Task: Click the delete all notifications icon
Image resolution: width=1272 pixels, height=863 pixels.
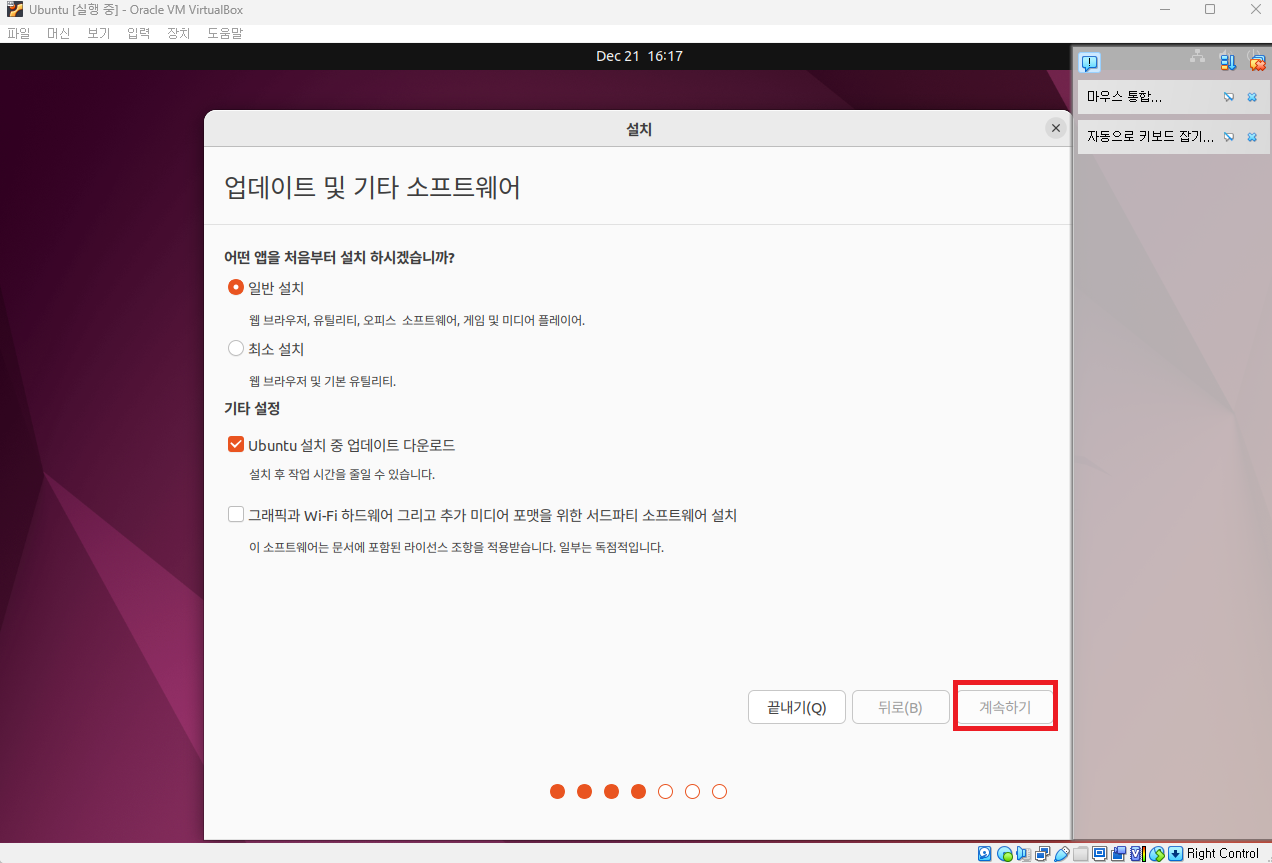Action: [1257, 63]
